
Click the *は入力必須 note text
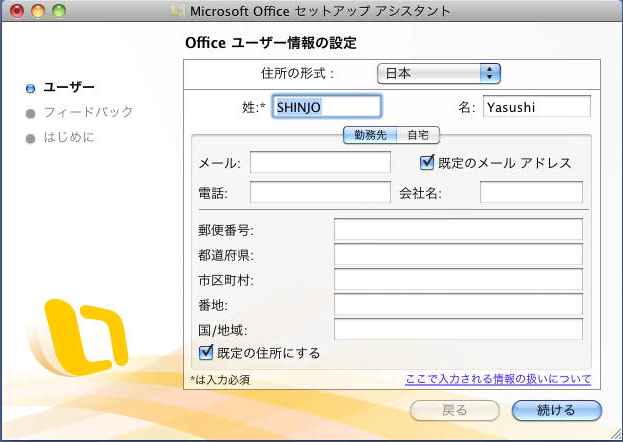coord(220,380)
